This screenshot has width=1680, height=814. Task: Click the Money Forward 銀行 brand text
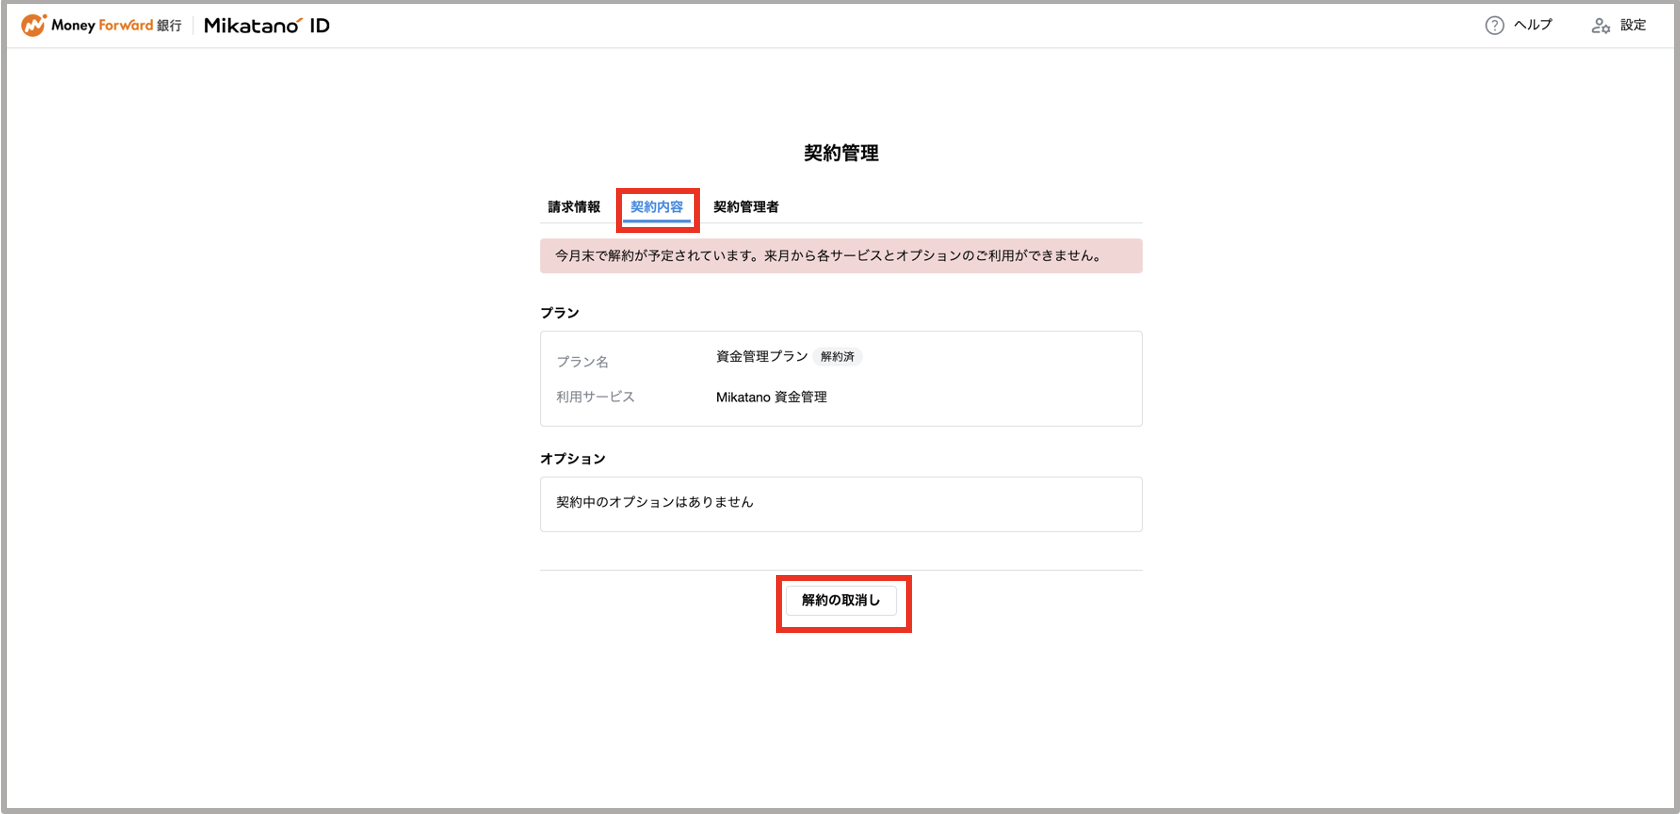coord(116,26)
